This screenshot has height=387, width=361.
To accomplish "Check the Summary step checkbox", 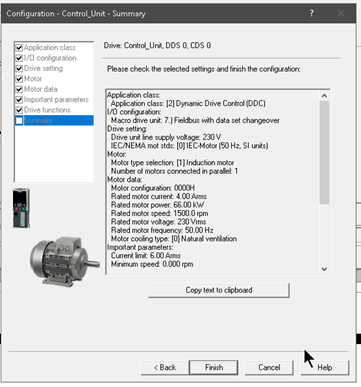I will (19, 120).
